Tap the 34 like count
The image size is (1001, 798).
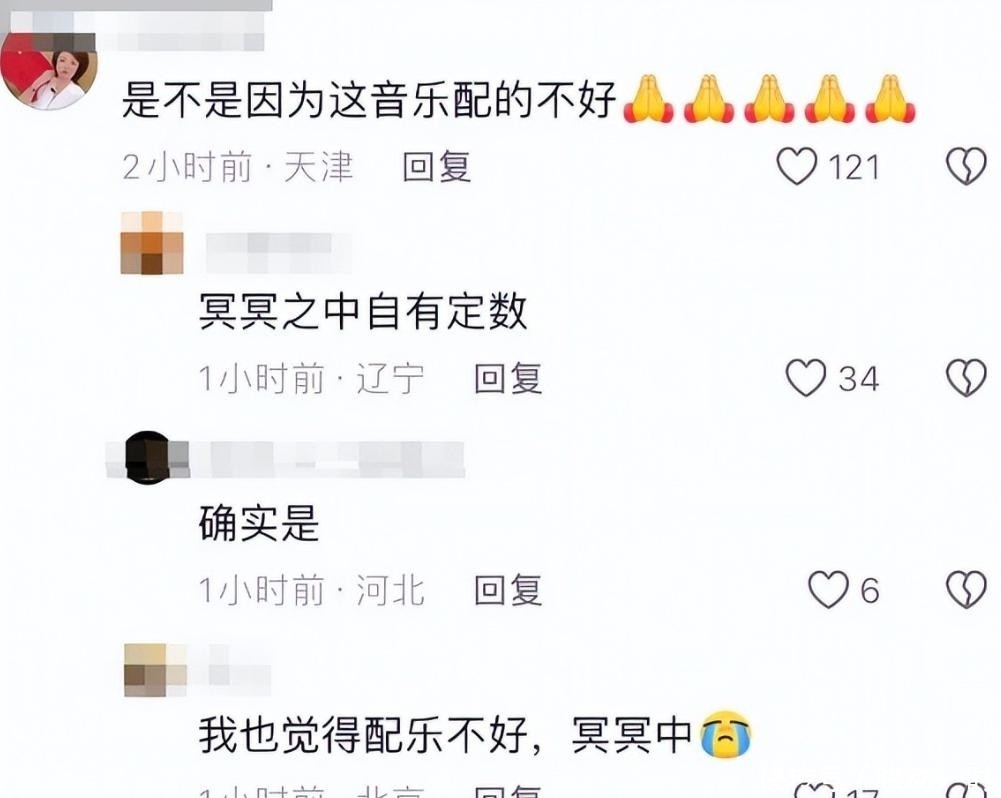pyautogui.click(x=859, y=379)
